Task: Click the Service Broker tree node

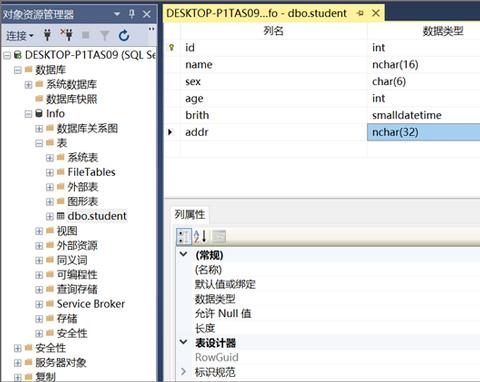Action: (91, 304)
